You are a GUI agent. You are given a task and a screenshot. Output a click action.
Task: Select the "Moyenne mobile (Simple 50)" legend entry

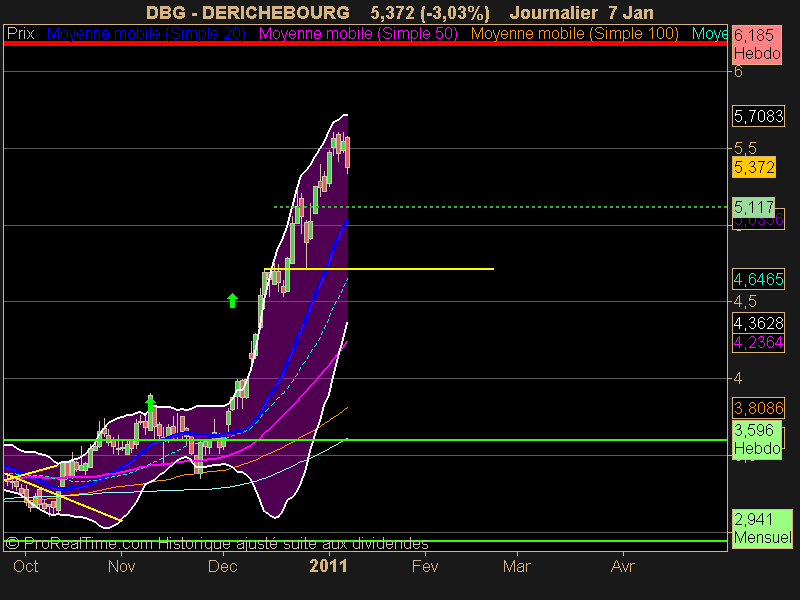click(x=358, y=34)
